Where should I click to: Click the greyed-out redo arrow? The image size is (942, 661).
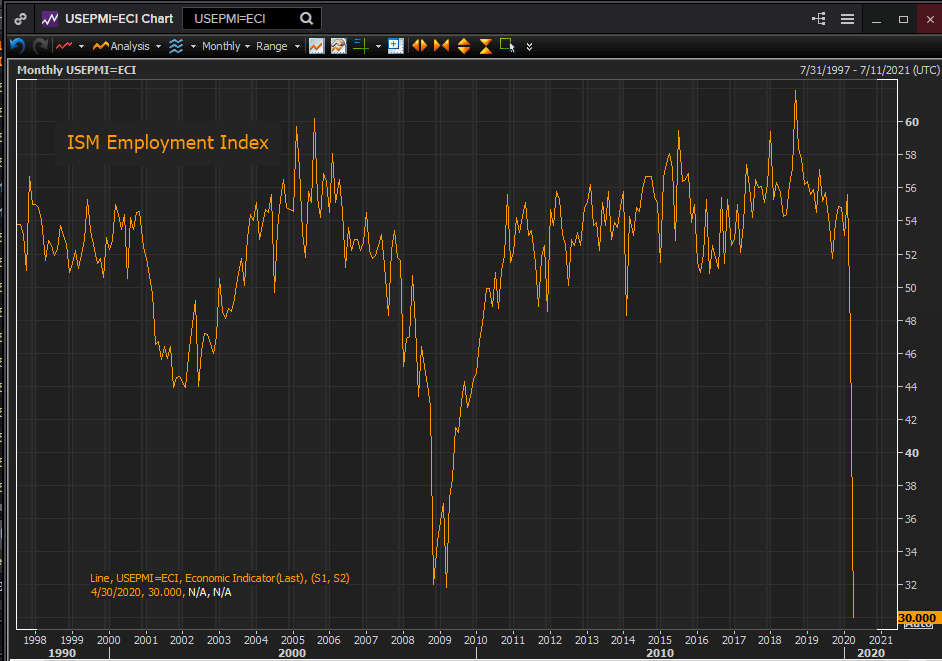click(40, 46)
